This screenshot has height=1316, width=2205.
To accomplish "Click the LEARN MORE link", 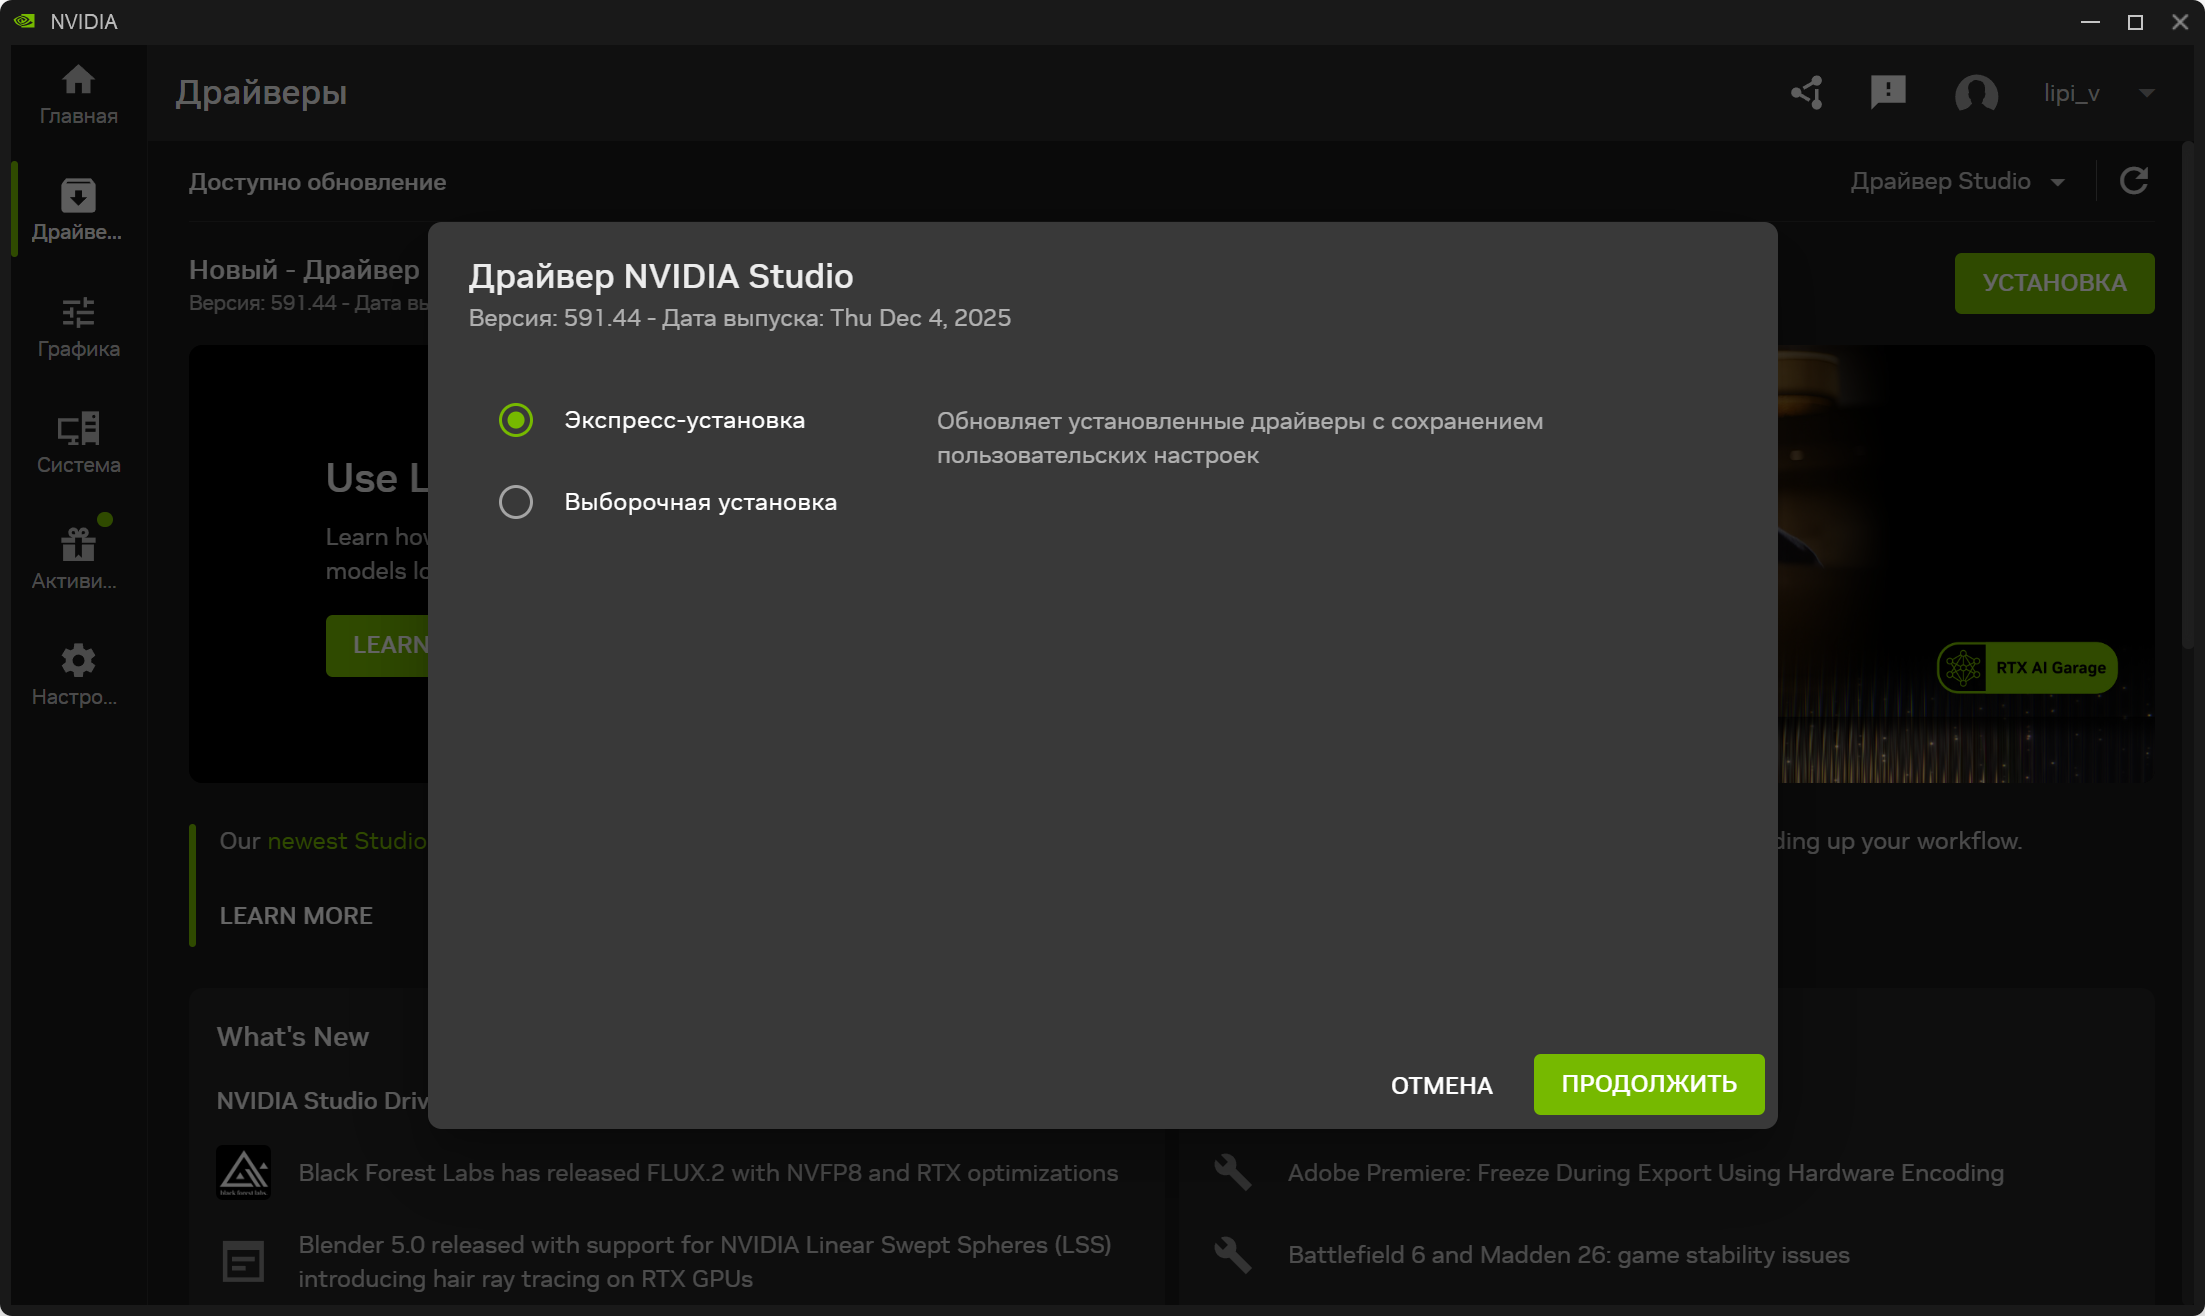I will tap(296, 916).
